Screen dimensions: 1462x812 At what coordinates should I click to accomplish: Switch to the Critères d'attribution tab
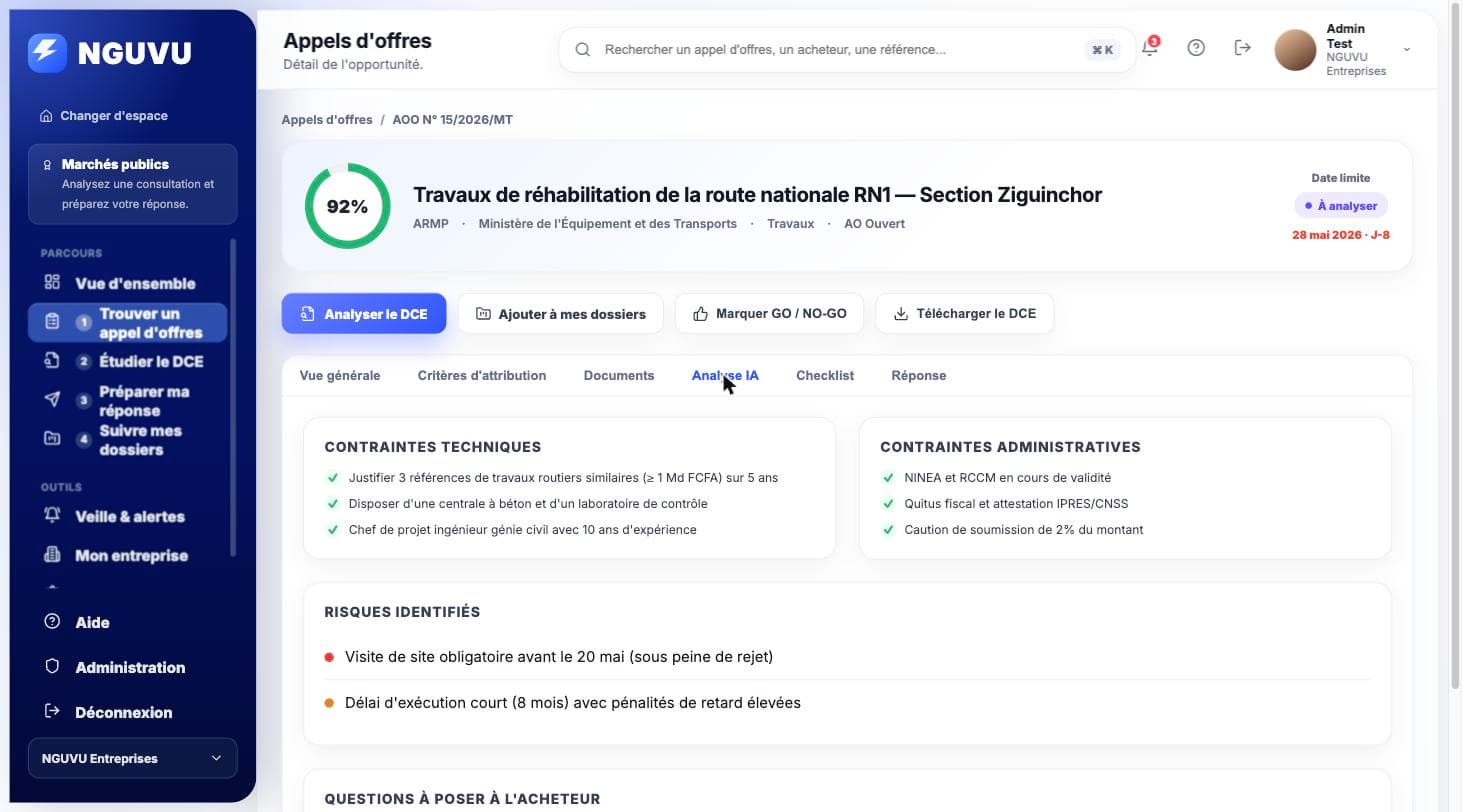point(482,376)
